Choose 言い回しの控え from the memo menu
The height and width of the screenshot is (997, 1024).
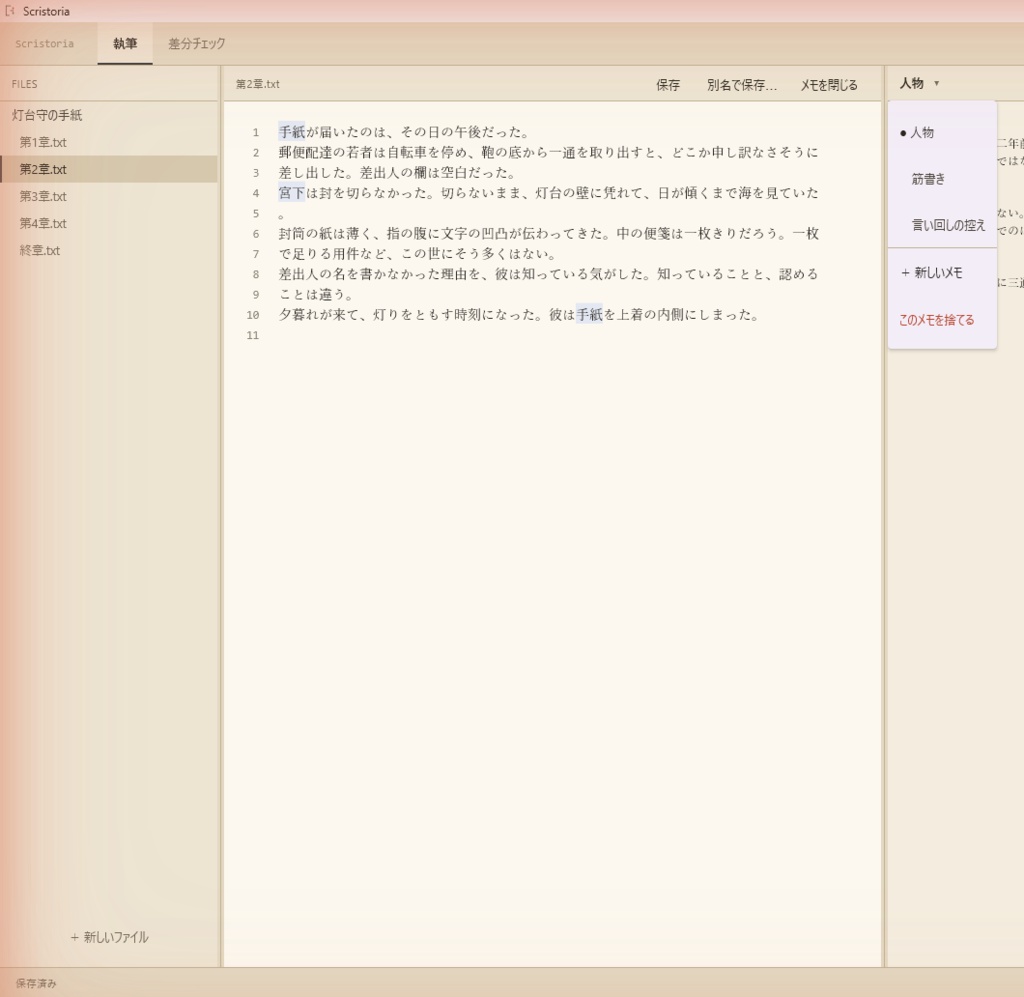942,225
